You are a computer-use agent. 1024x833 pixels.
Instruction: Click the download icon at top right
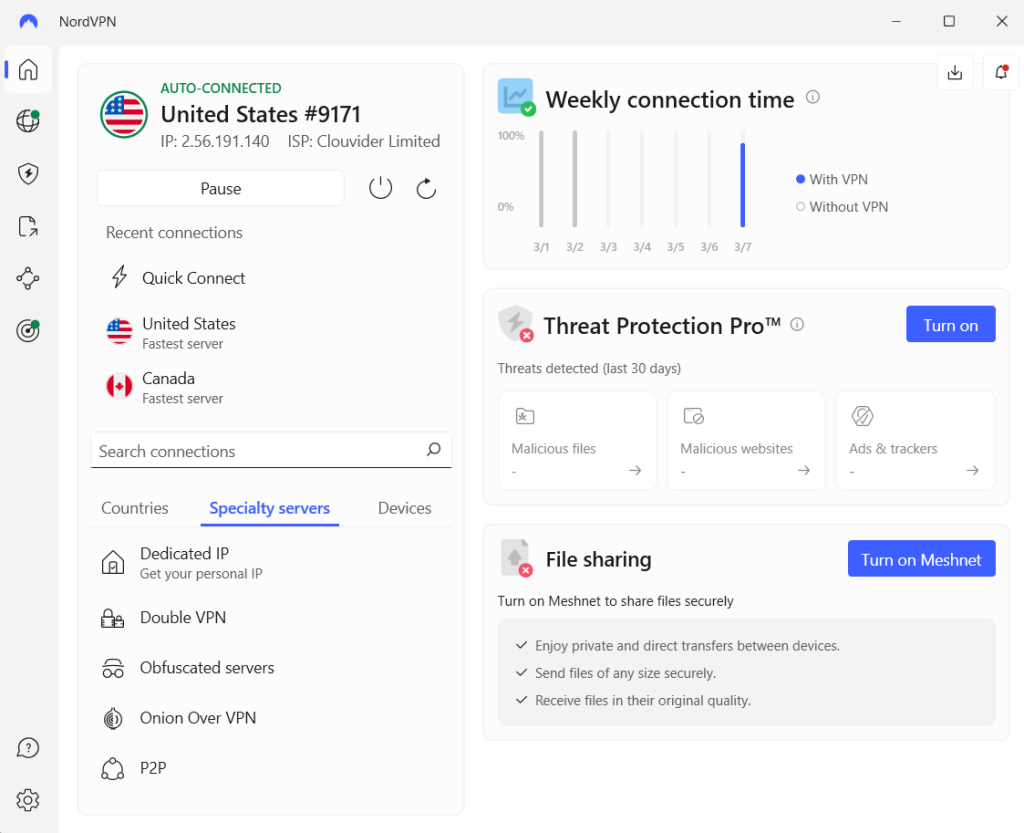pos(955,72)
